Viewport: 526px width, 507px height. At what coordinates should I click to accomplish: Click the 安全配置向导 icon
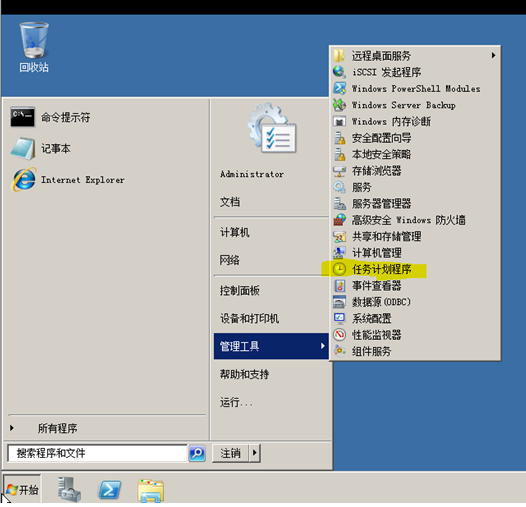[x=339, y=138]
